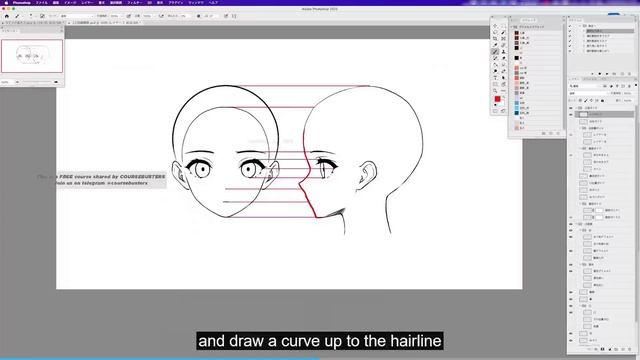Collapse the top action set in Actions panel

pos(580,26)
